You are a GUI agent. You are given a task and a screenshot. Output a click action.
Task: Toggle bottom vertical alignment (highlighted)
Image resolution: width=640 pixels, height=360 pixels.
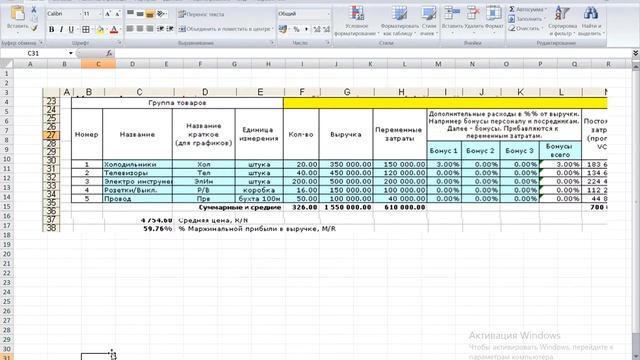pos(150,14)
